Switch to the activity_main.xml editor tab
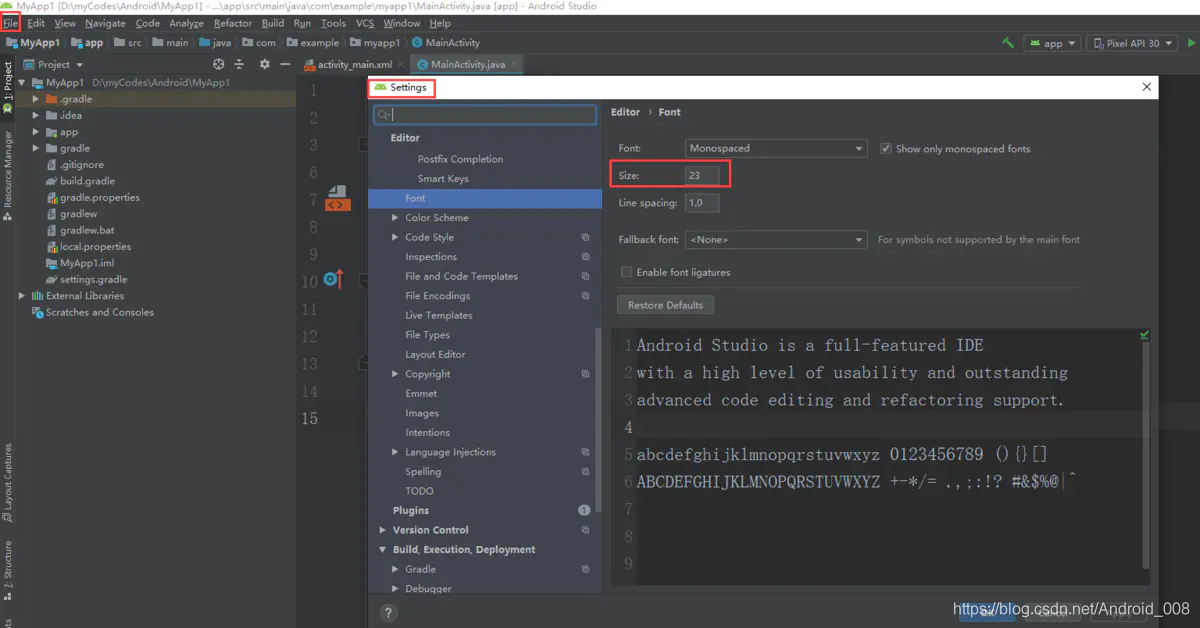Image resolution: width=1200 pixels, height=628 pixels. pyautogui.click(x=355, y=65)
